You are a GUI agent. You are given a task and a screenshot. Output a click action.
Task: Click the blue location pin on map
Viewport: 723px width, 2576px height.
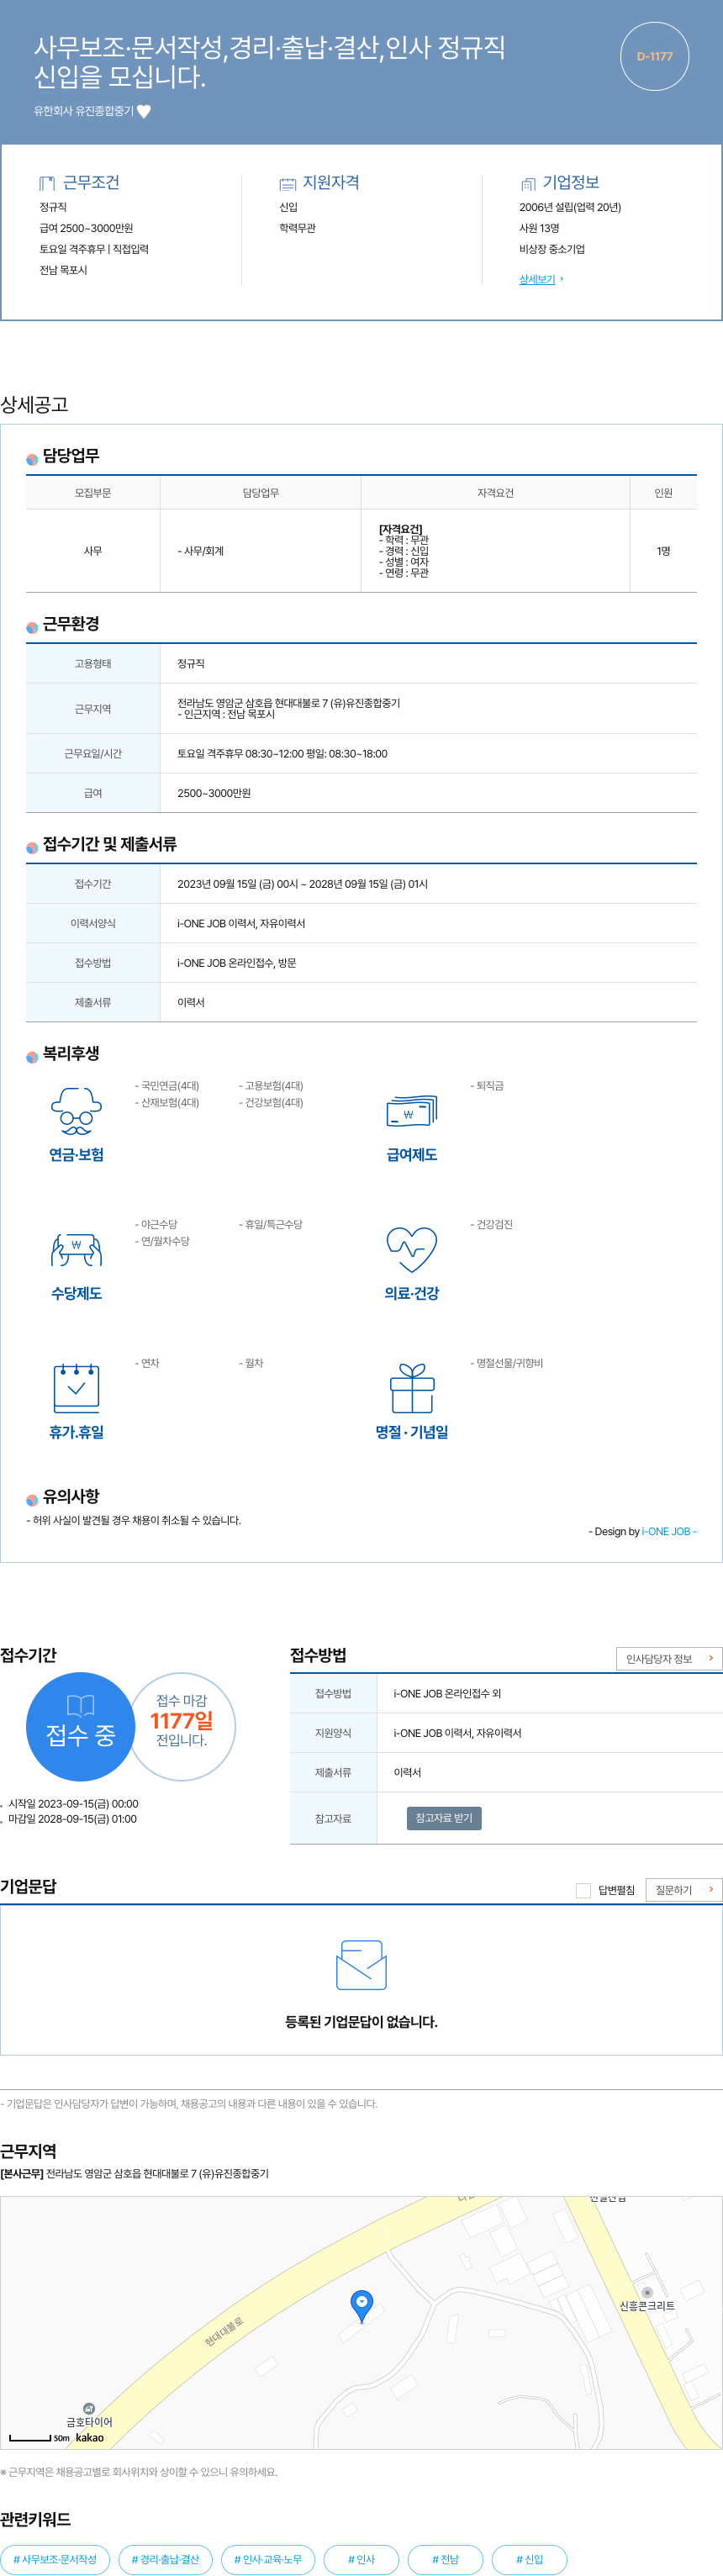coord(362,2305)
